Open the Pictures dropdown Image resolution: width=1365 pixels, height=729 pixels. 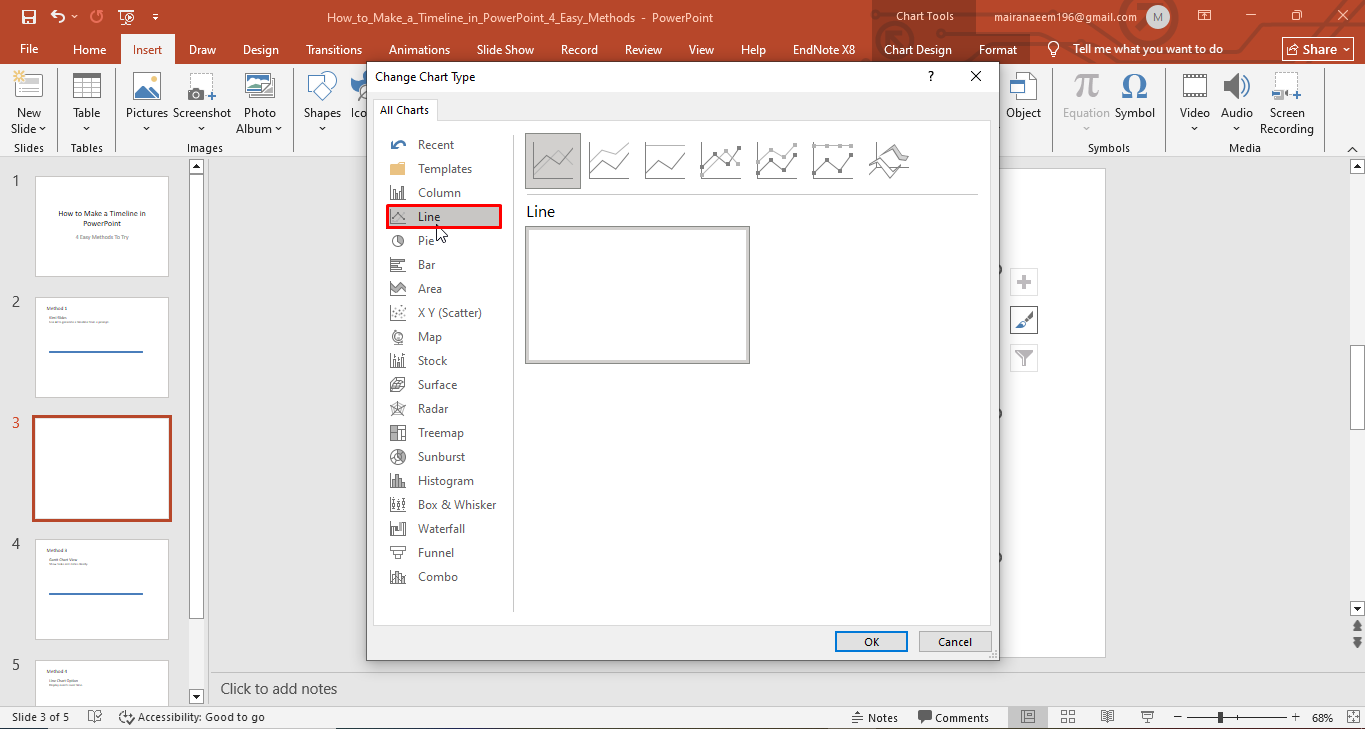[x=147, y=128]
